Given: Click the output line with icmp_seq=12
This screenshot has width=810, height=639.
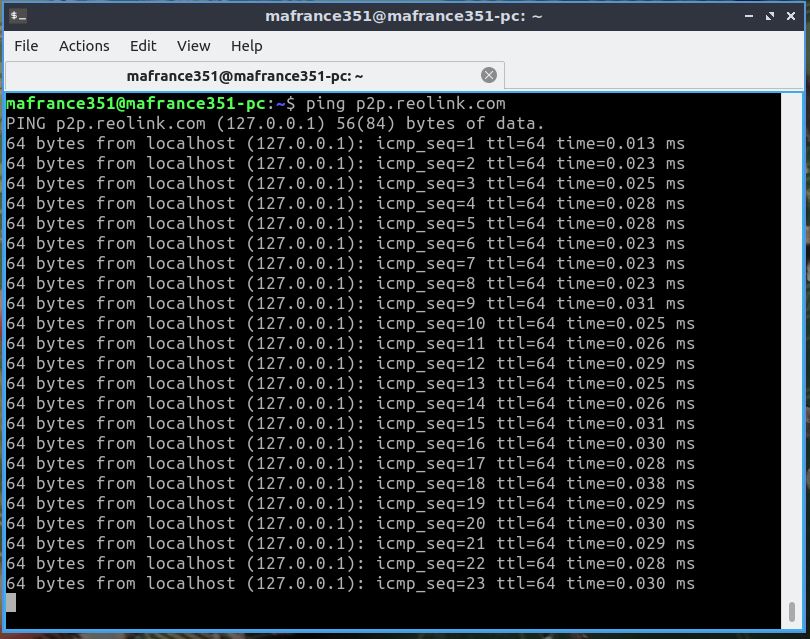Looking at the screenshot, I should click(350, 364).
